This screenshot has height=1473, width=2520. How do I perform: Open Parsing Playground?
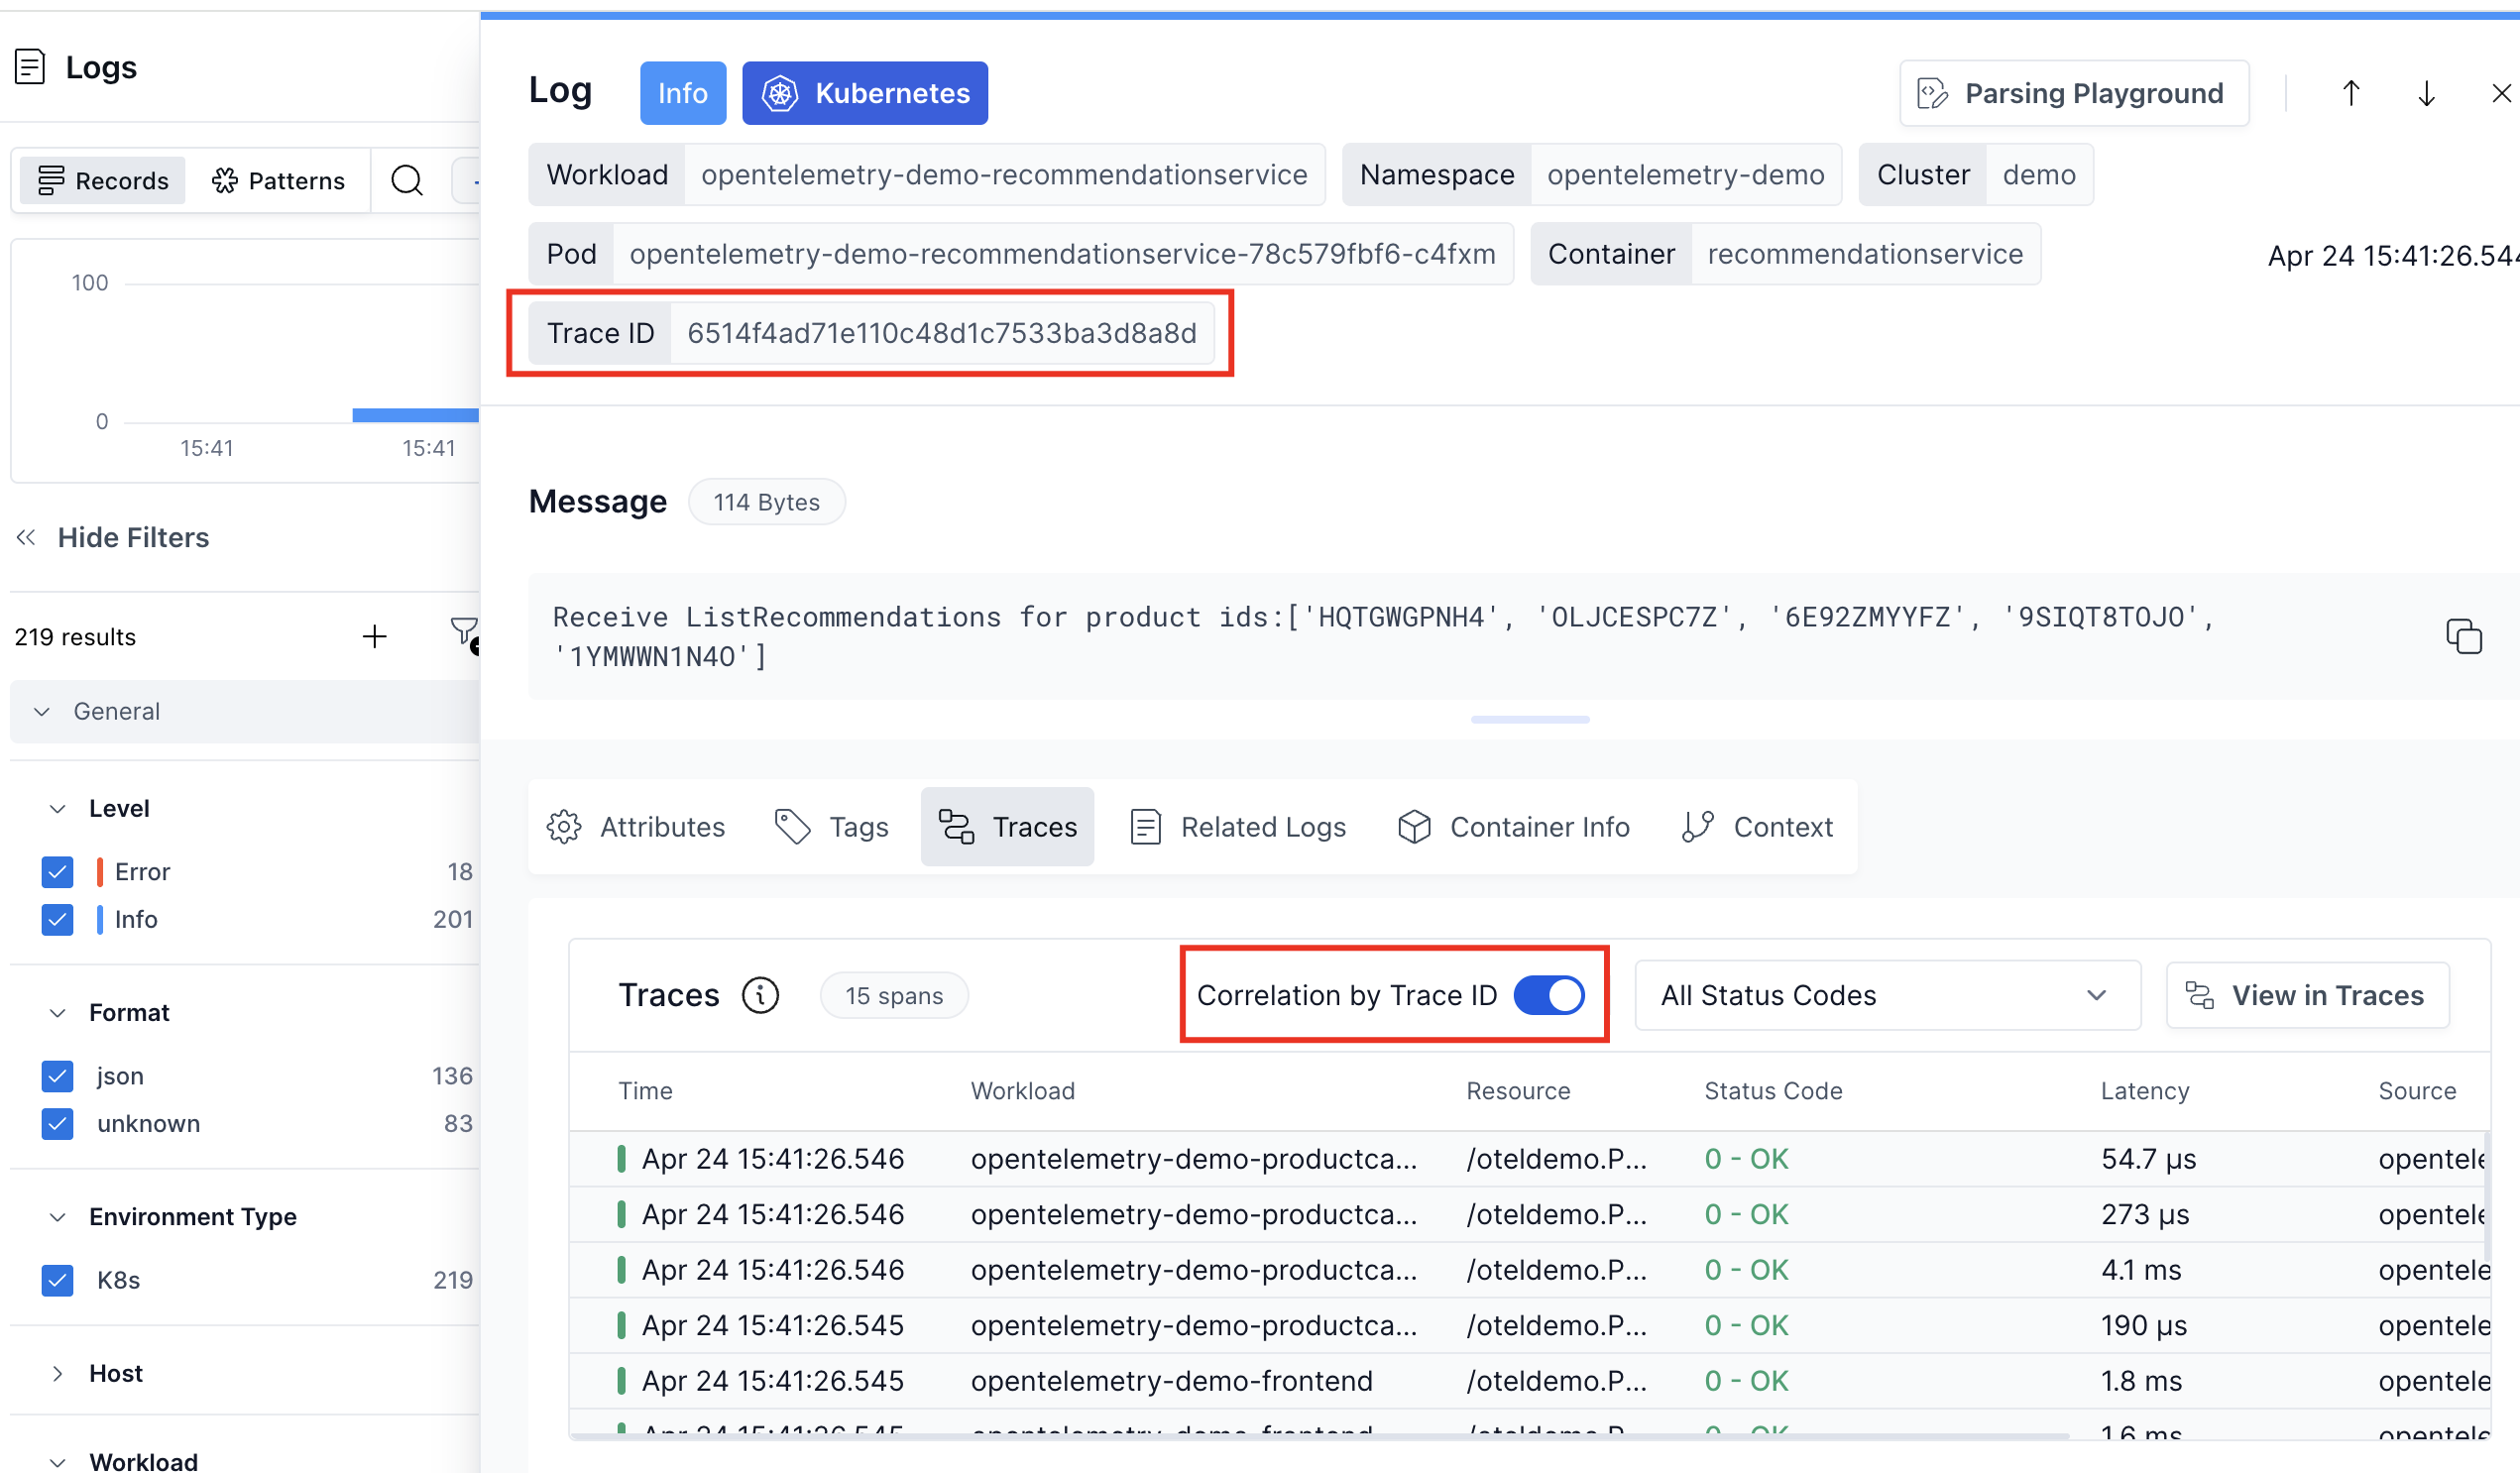2073,93
